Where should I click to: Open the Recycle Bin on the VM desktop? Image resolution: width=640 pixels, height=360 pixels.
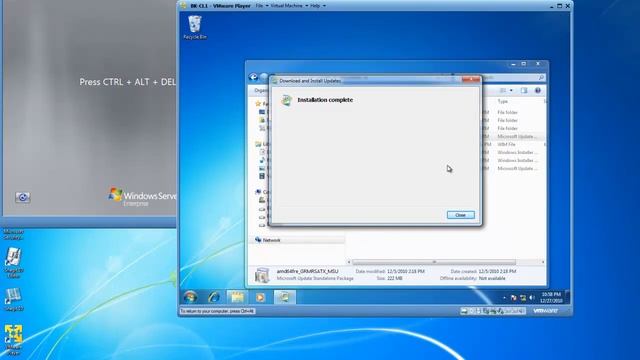click(195, 27)
